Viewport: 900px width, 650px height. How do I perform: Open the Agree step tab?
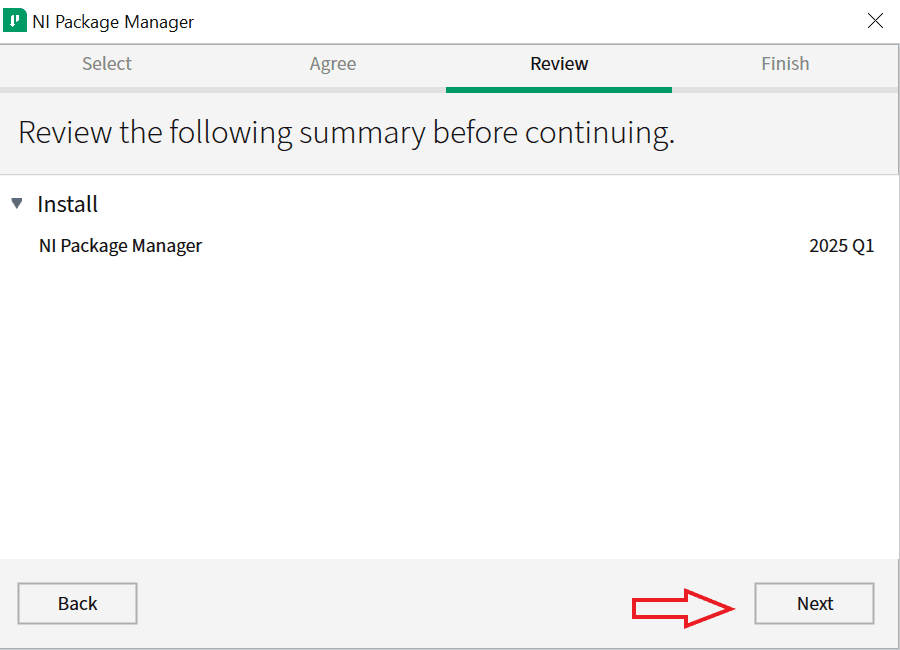pyautogui.click(x=333, y=64)
